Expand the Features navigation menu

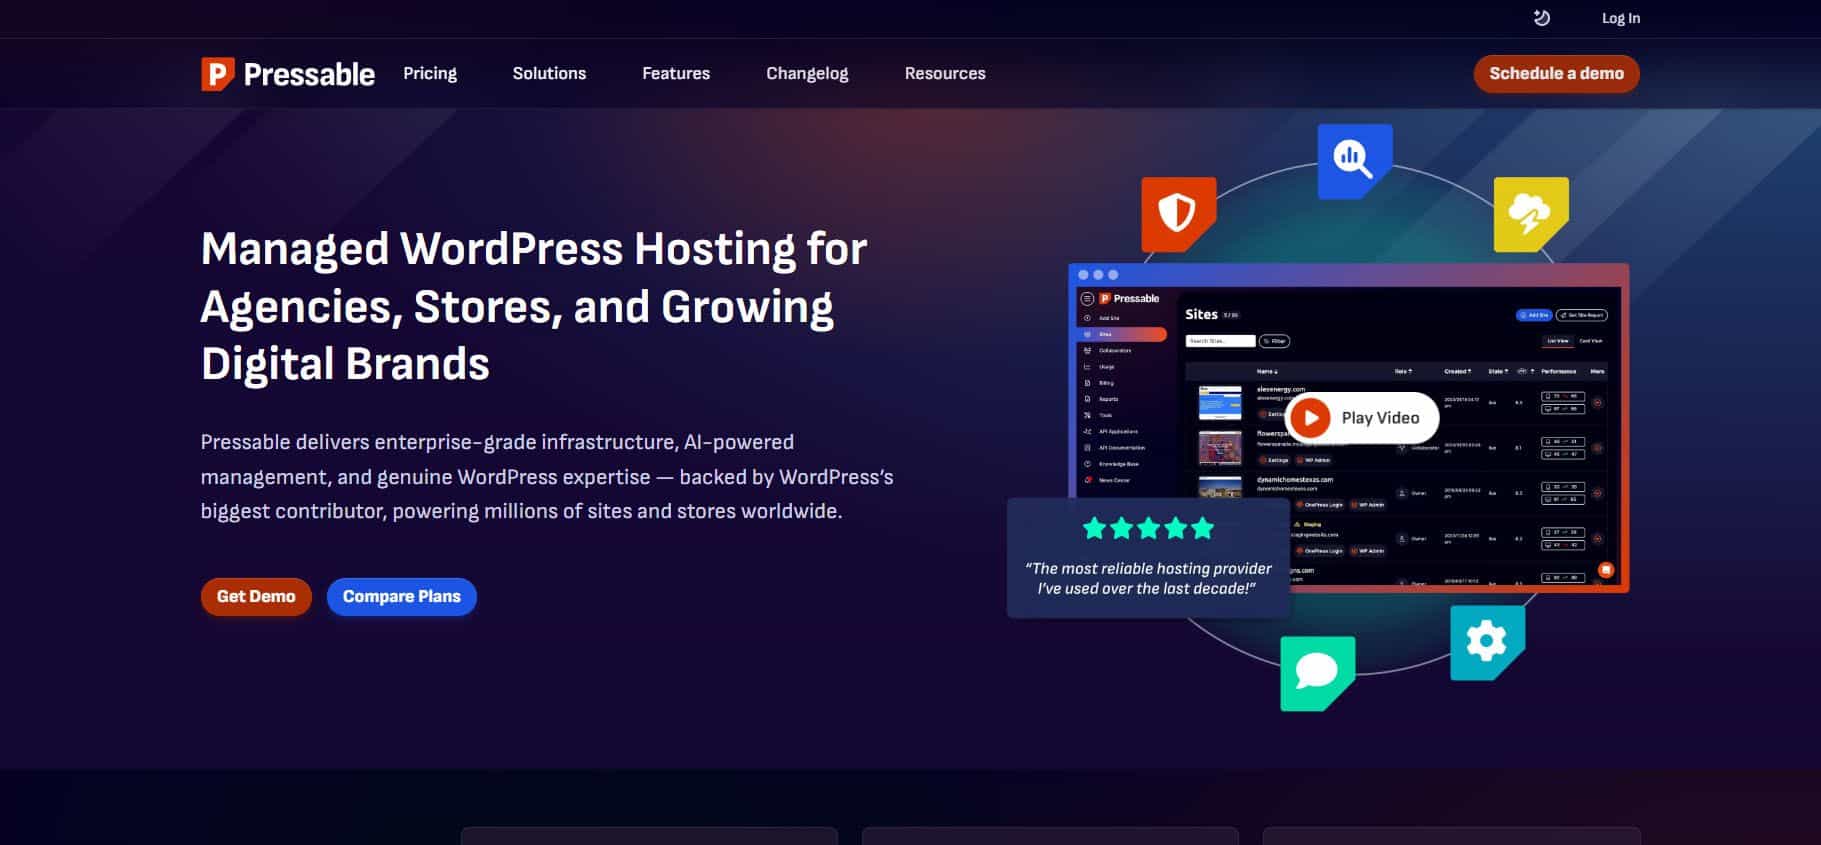pyautogui.click(x=676, y=73)
